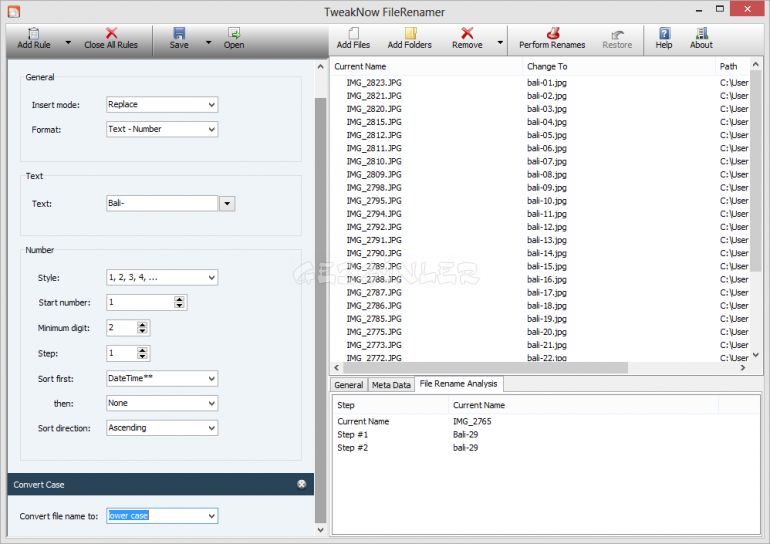Click the file list vertical scrollbar thumb
The width and height of the screenshot is (770, 544).
point(756,171)
